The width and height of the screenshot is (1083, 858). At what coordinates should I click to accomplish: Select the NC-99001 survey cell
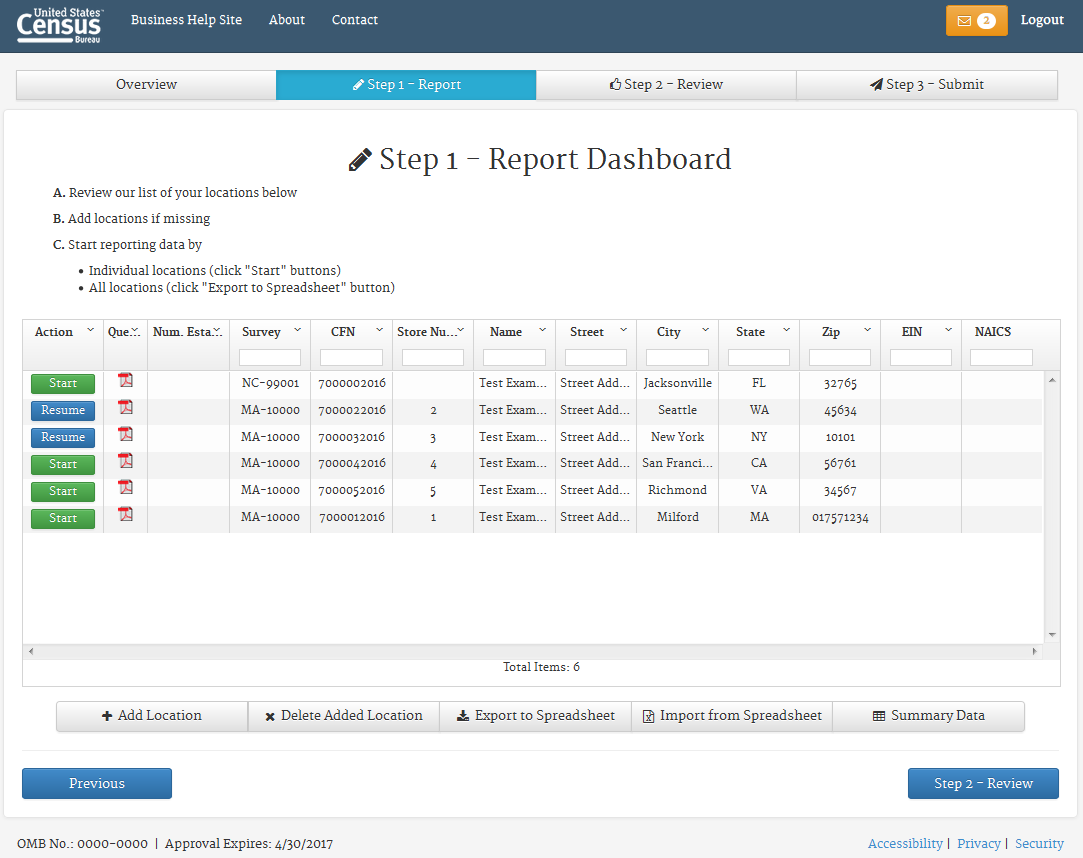[x=270, y=383]
